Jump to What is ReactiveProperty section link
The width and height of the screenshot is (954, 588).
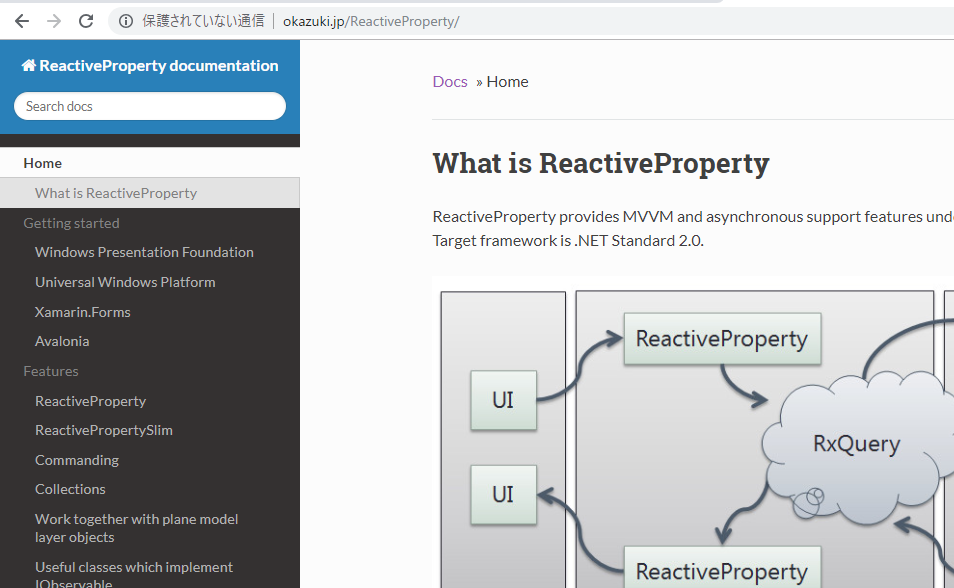(x=150, y=193)
